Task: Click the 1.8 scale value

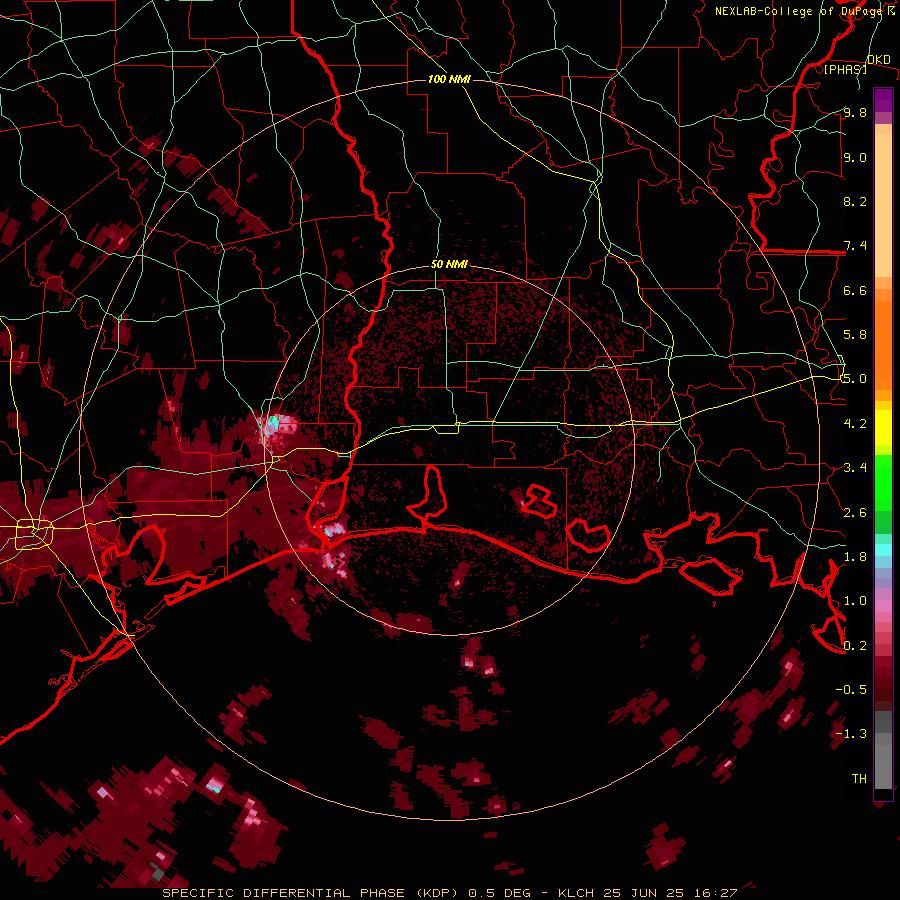Action: click(855, 557)
